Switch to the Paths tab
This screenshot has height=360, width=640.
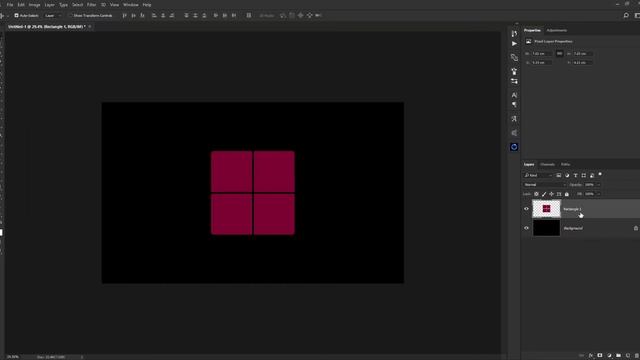[565, 164]
